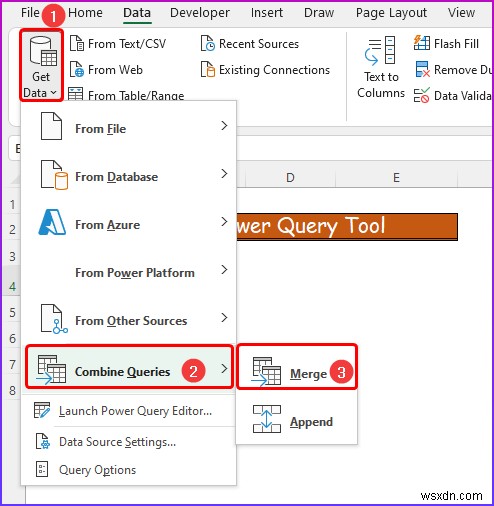The image size is (494, 506).
Task: Select Merge in the submenu
Action: 297,367
